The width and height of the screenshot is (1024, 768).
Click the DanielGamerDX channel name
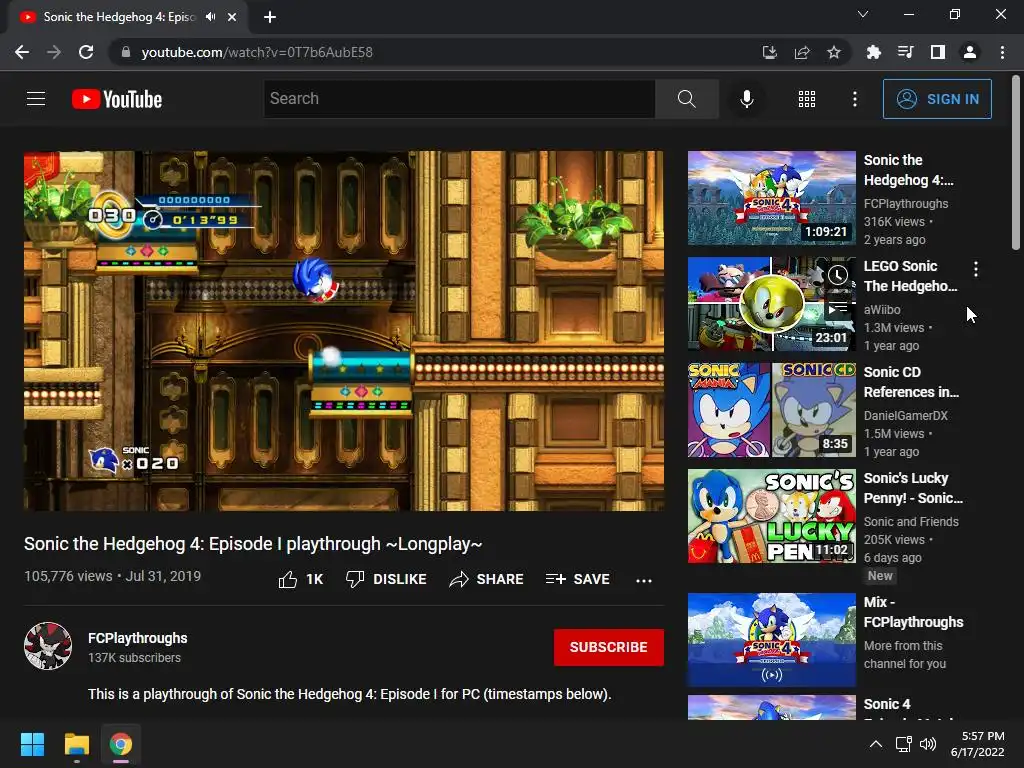(905, 415)
